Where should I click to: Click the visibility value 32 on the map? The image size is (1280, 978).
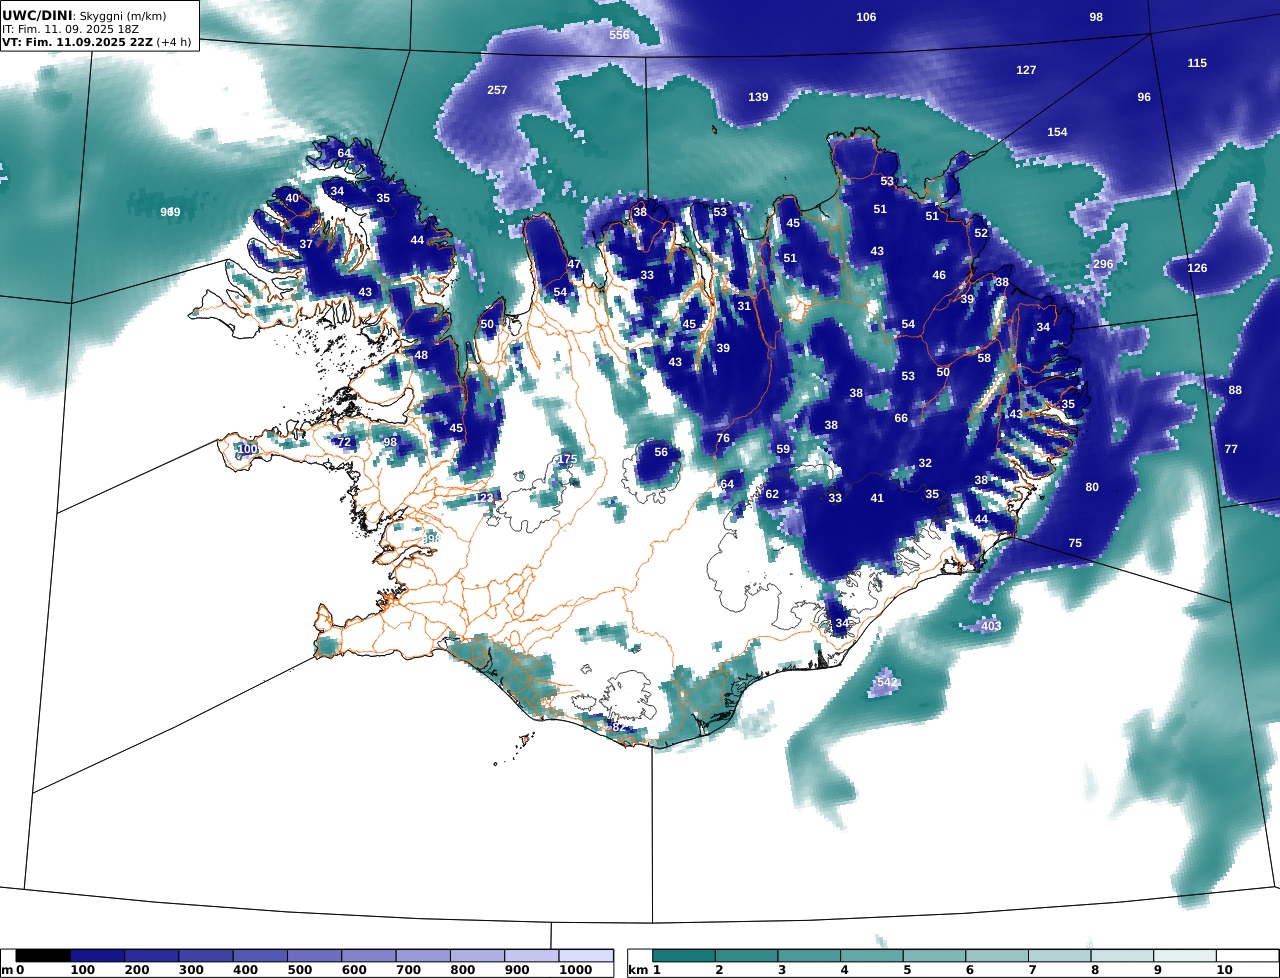click(925, 463)
